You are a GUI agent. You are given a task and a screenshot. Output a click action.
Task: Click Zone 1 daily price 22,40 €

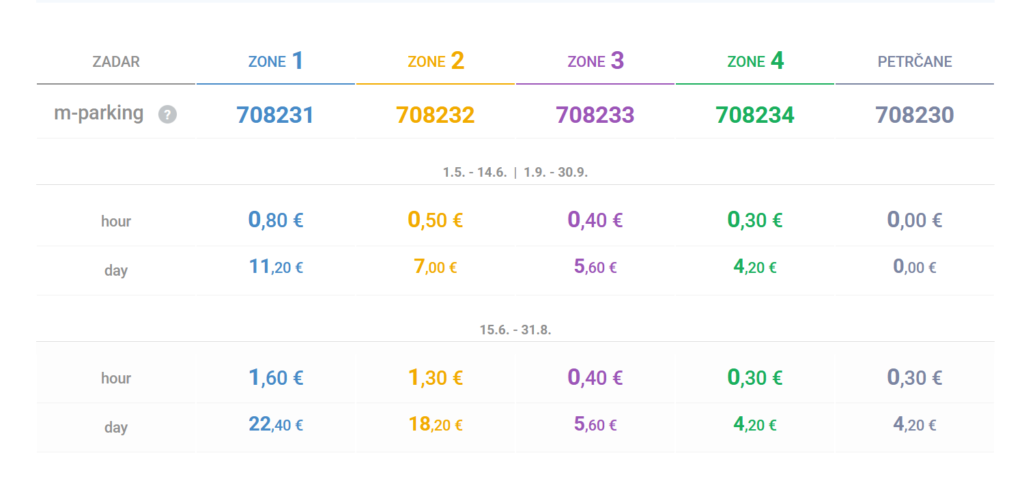[275, 425]
